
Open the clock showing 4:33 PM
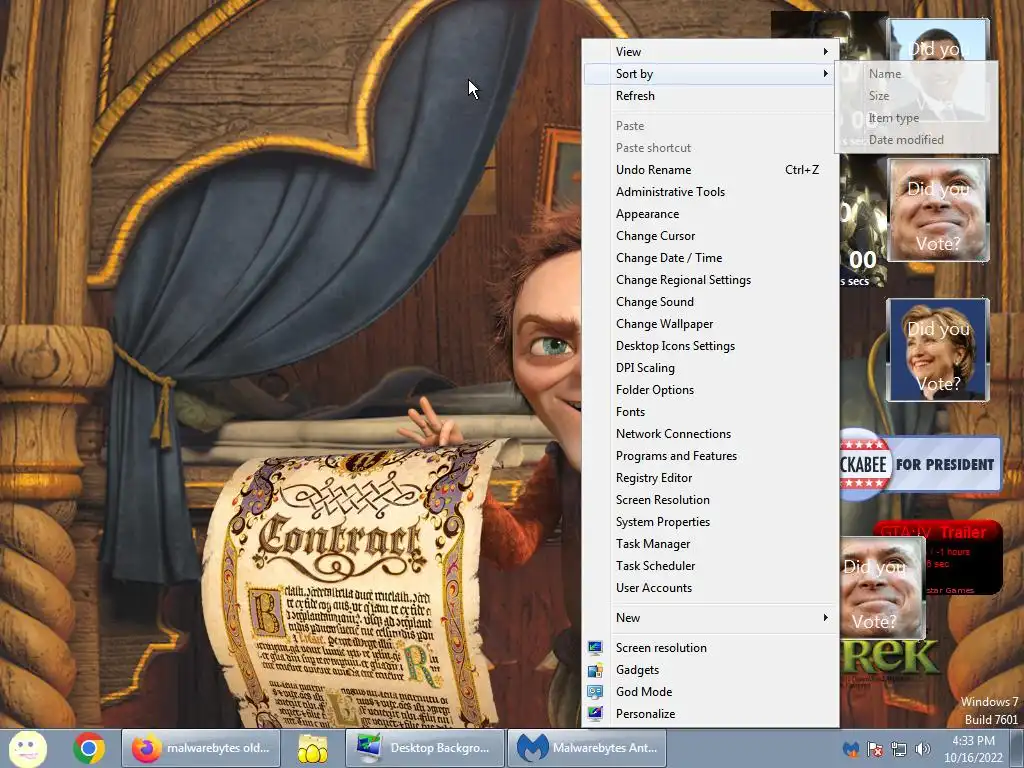[x=973, y=749]
